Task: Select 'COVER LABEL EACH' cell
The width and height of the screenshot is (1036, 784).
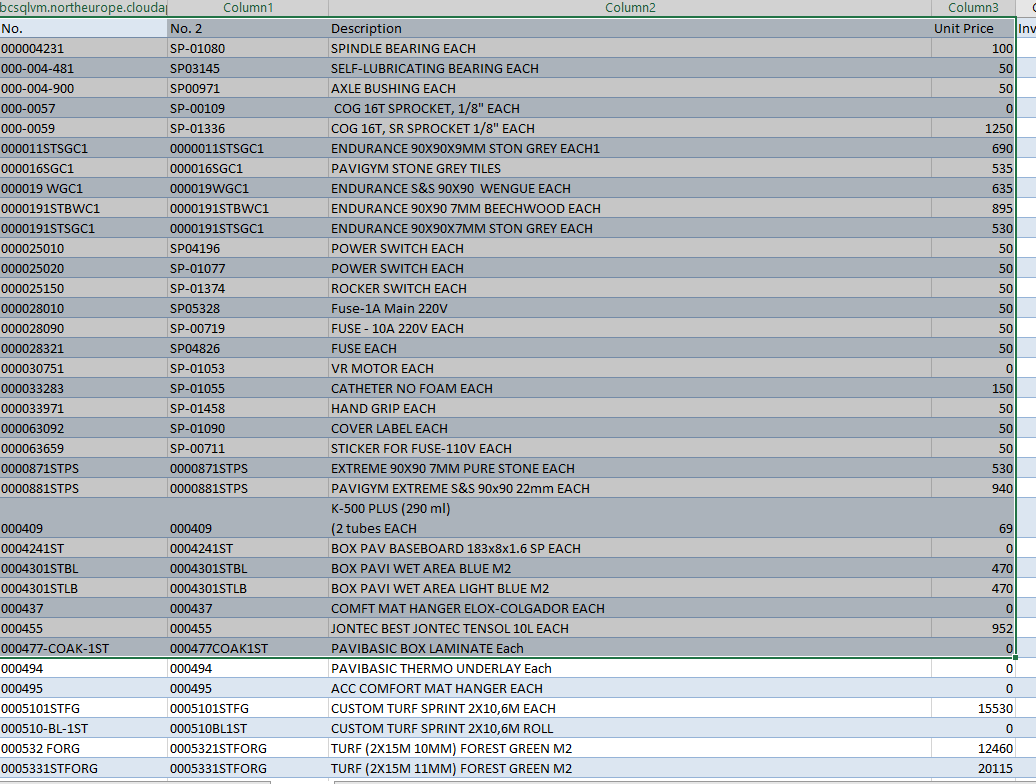Action: (630, 428)
